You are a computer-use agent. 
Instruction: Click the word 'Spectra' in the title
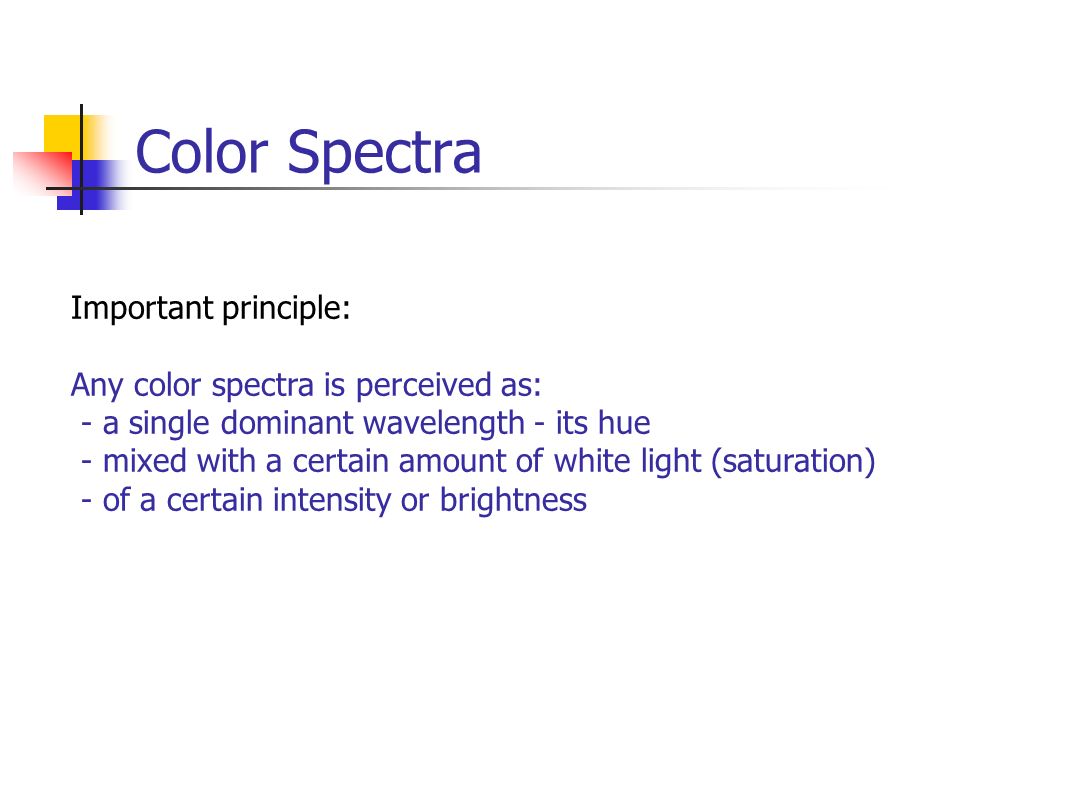384,155
